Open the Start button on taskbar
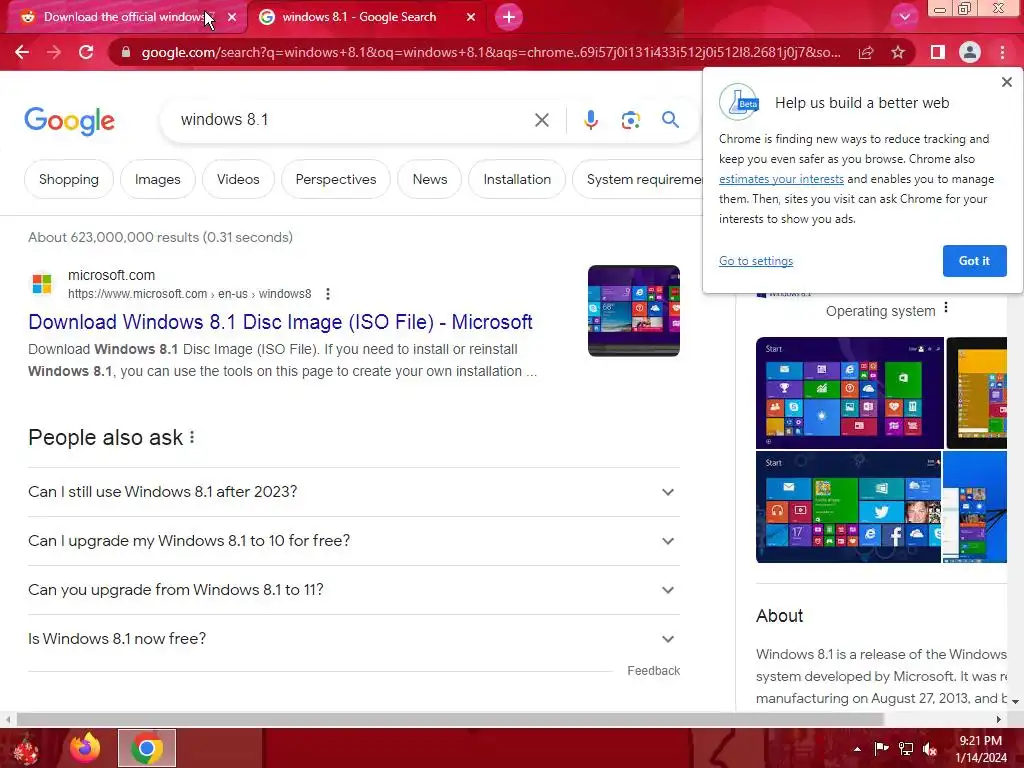Screen dimensions: 1024x768 [25, 748]
